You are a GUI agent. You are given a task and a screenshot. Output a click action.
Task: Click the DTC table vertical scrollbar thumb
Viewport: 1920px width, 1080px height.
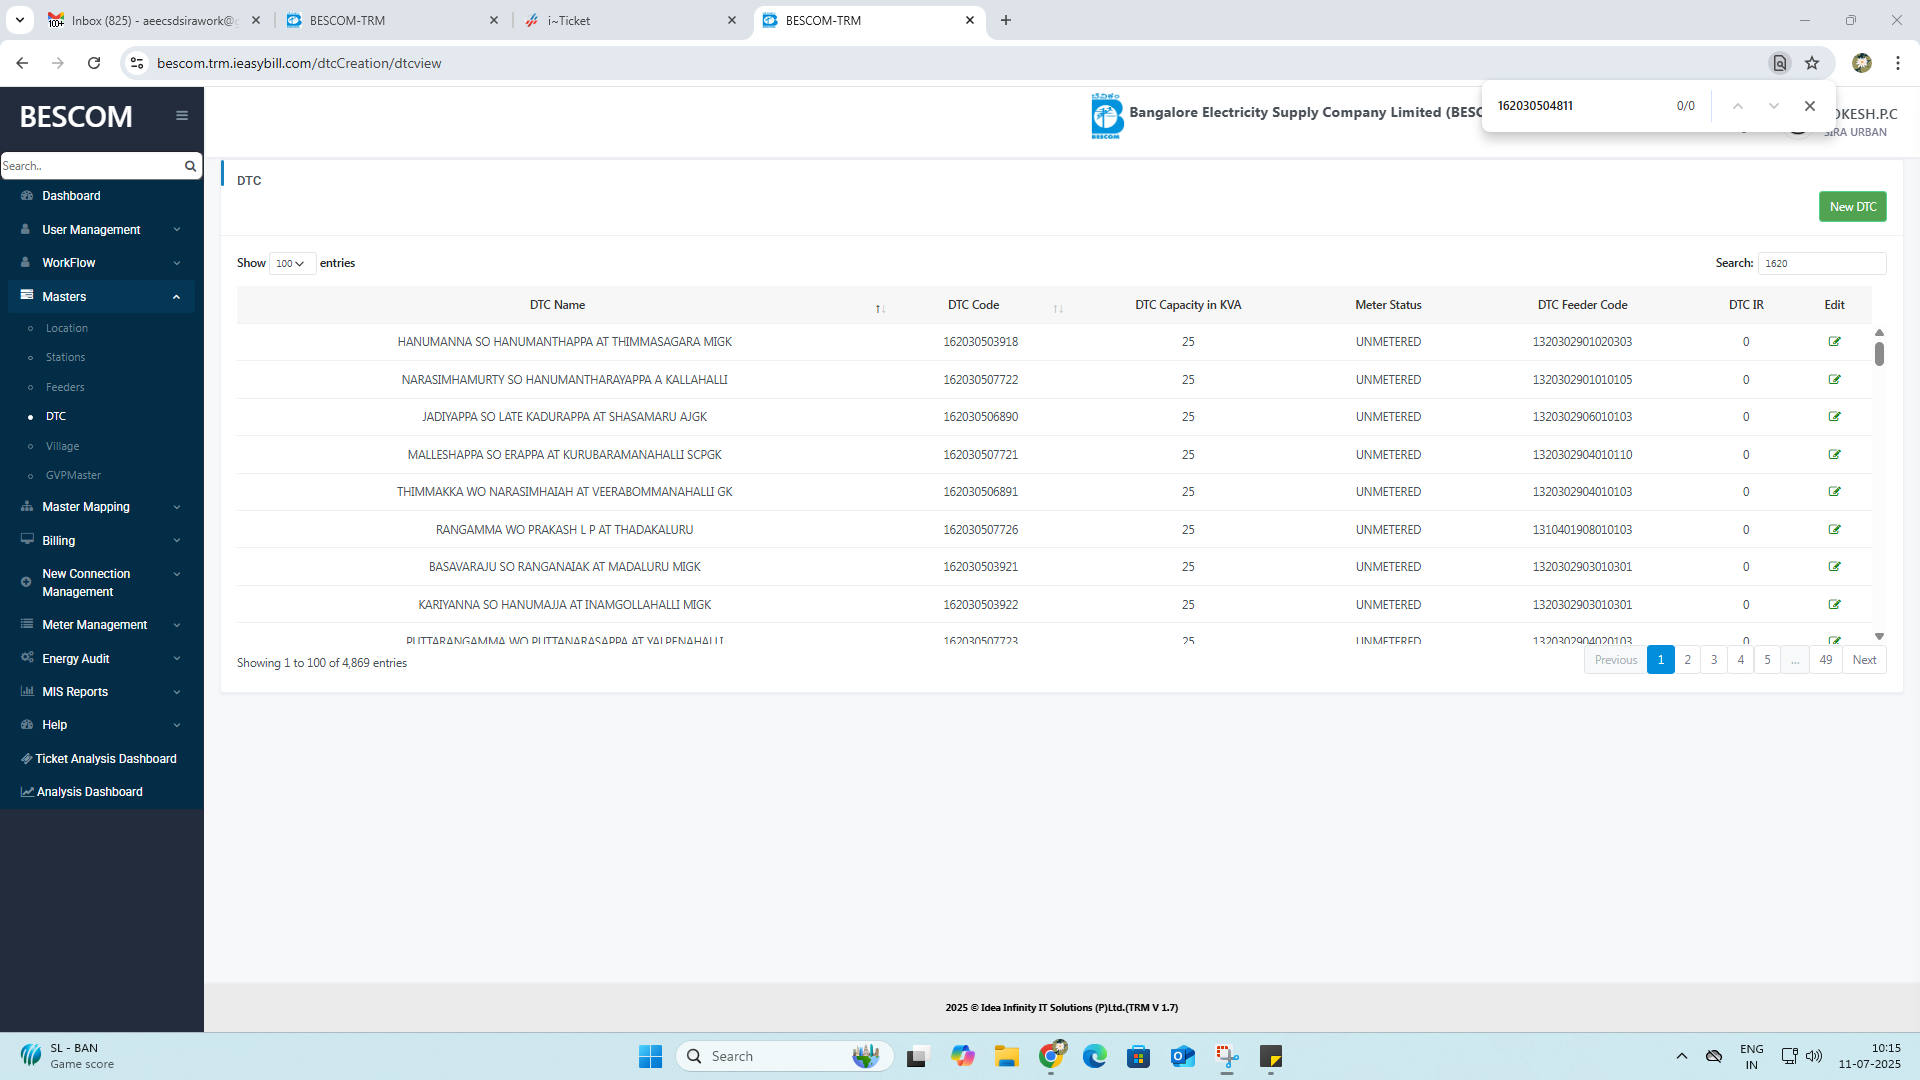click(1879, 353)
